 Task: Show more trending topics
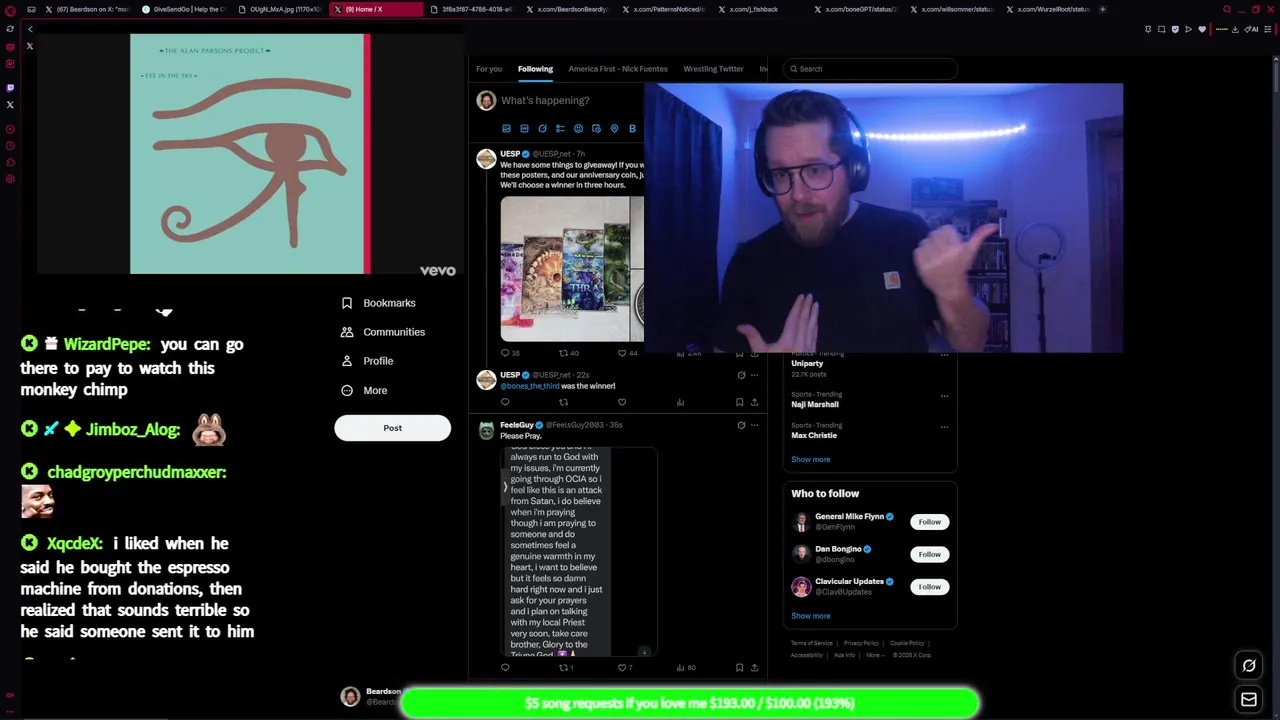(811, 460)
